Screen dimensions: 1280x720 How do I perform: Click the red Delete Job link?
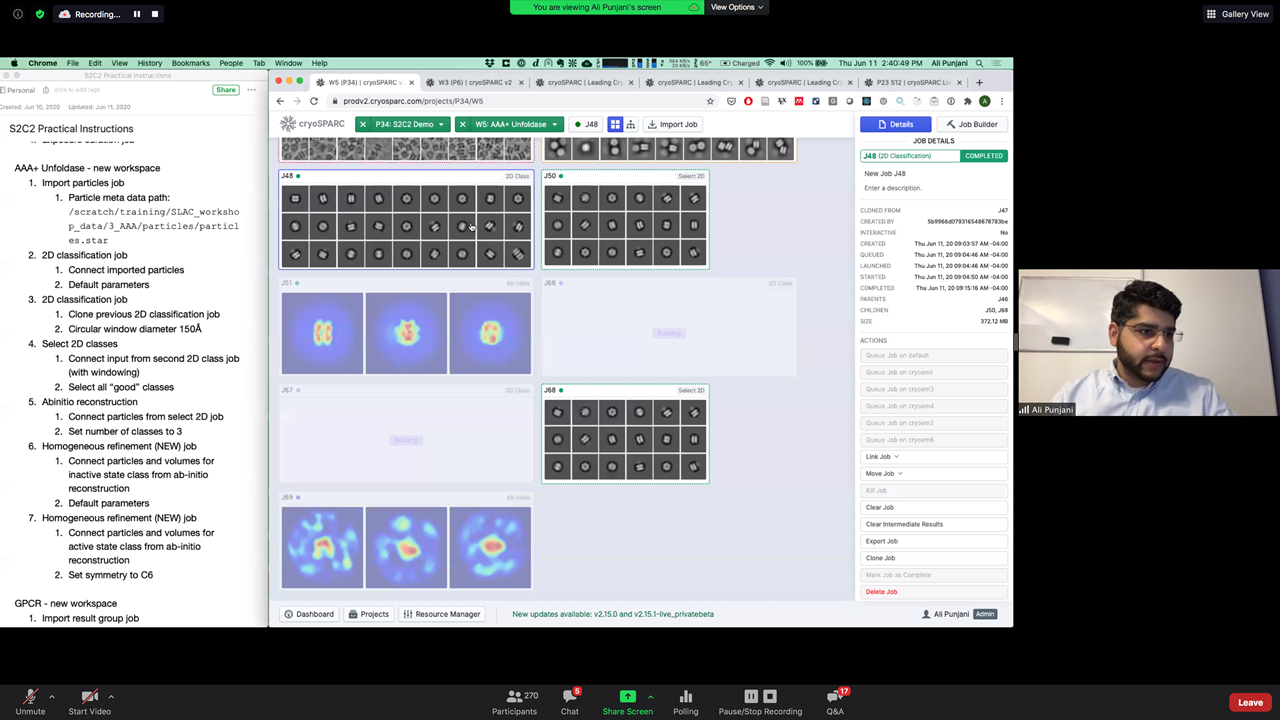click(881, 592)
